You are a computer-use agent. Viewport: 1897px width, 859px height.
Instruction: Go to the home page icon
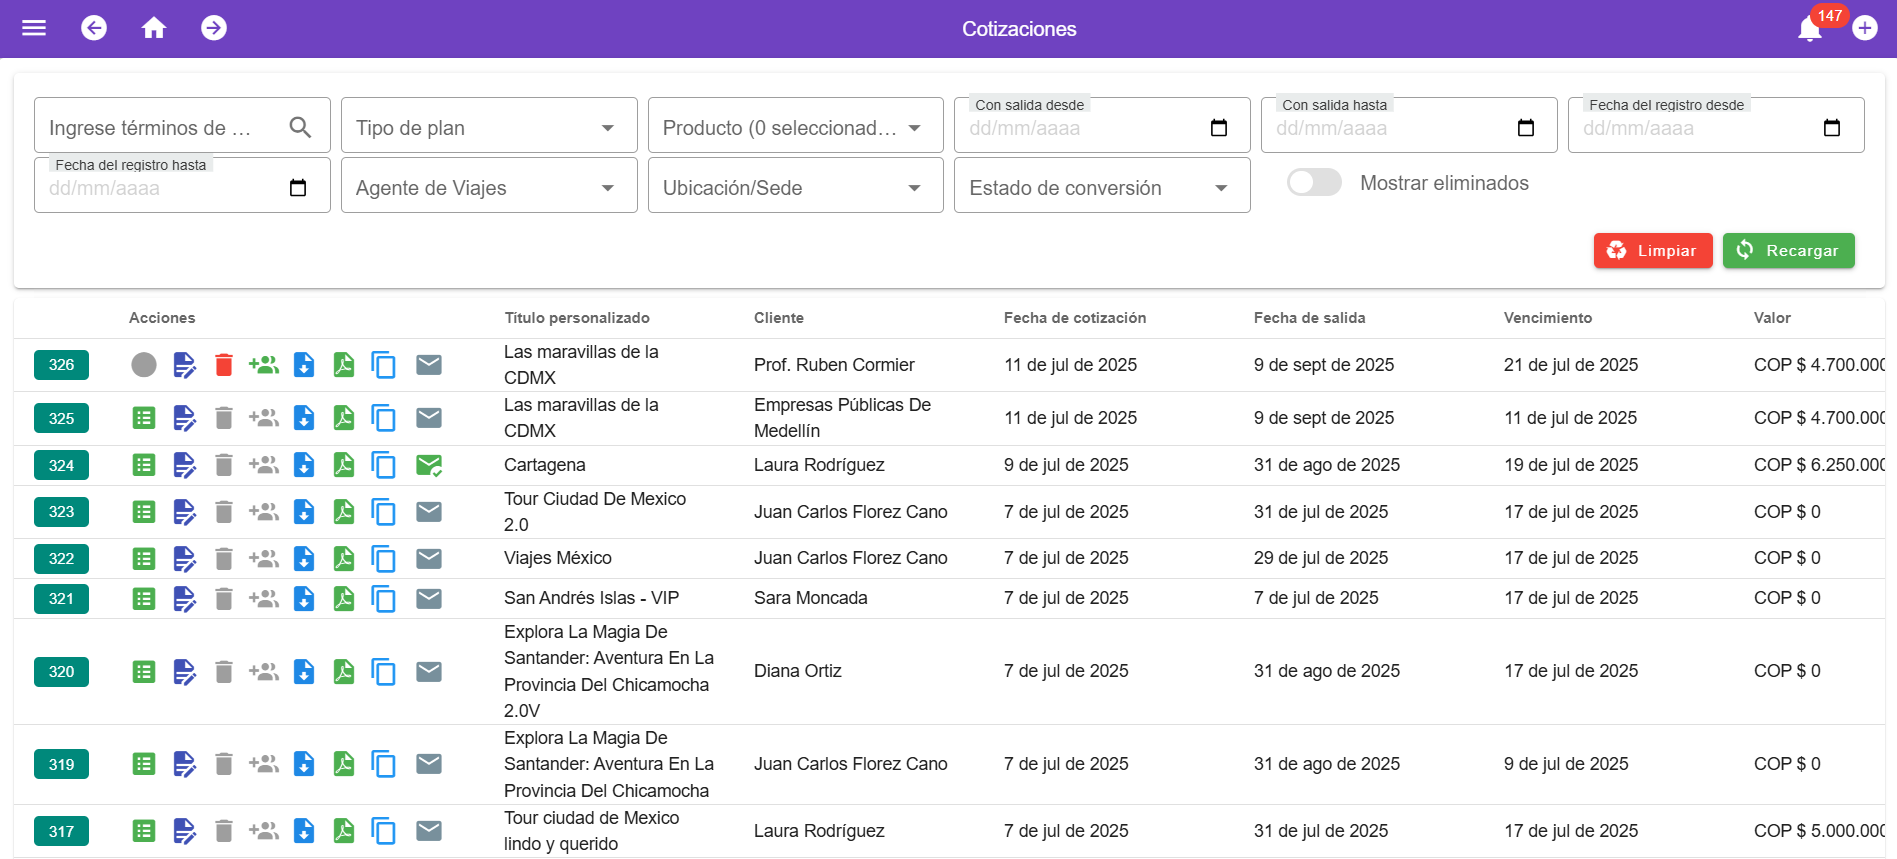(154, 28)
